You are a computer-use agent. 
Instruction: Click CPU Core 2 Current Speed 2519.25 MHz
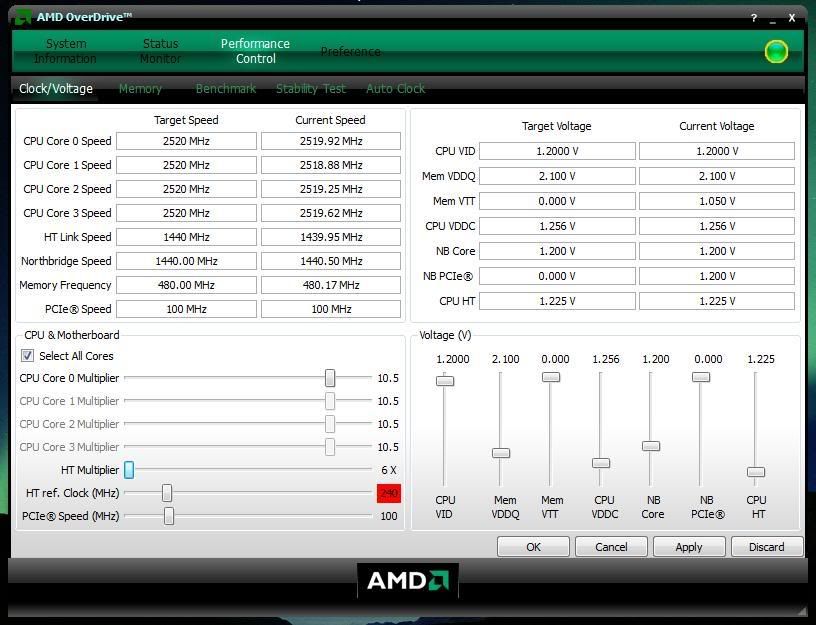(331, 189)
